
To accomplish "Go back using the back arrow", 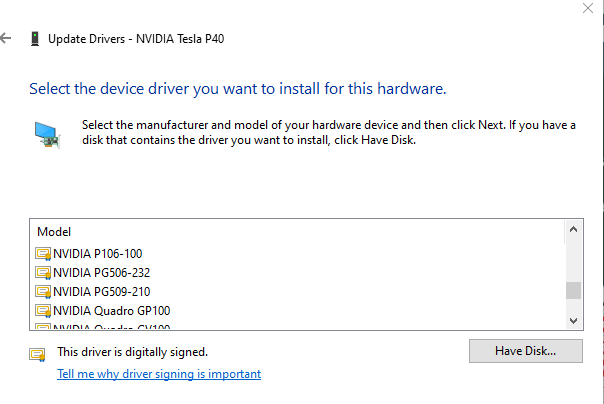I will coord(7,39).
